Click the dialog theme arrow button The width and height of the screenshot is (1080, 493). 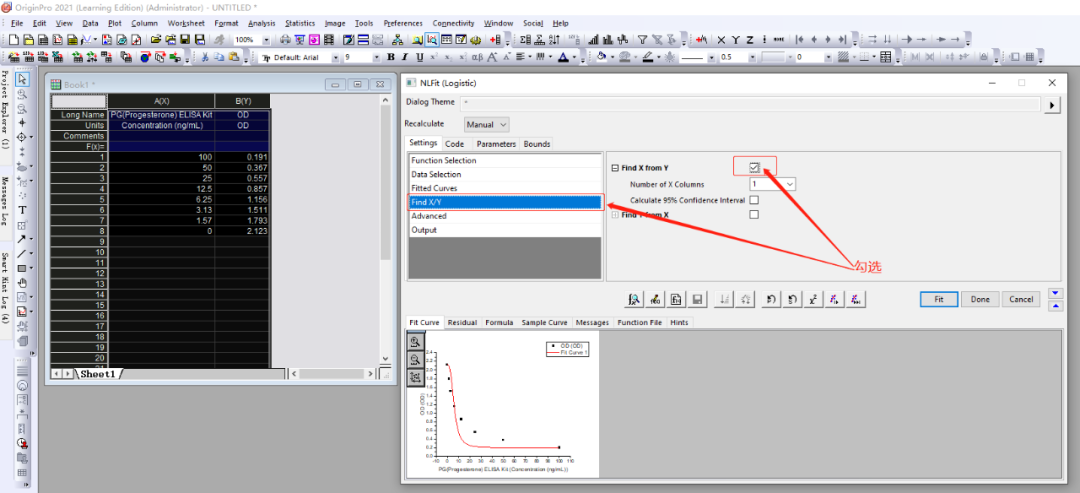click(1051, 103)
